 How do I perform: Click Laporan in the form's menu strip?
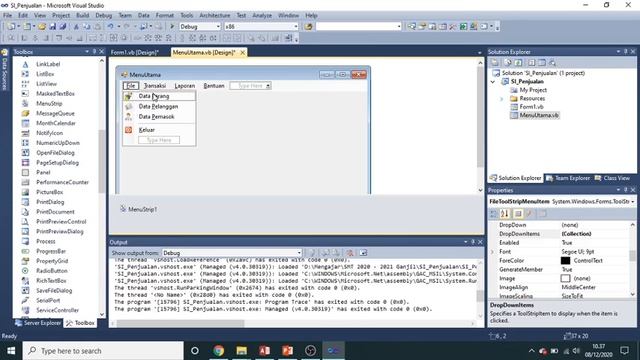[184, 86]
